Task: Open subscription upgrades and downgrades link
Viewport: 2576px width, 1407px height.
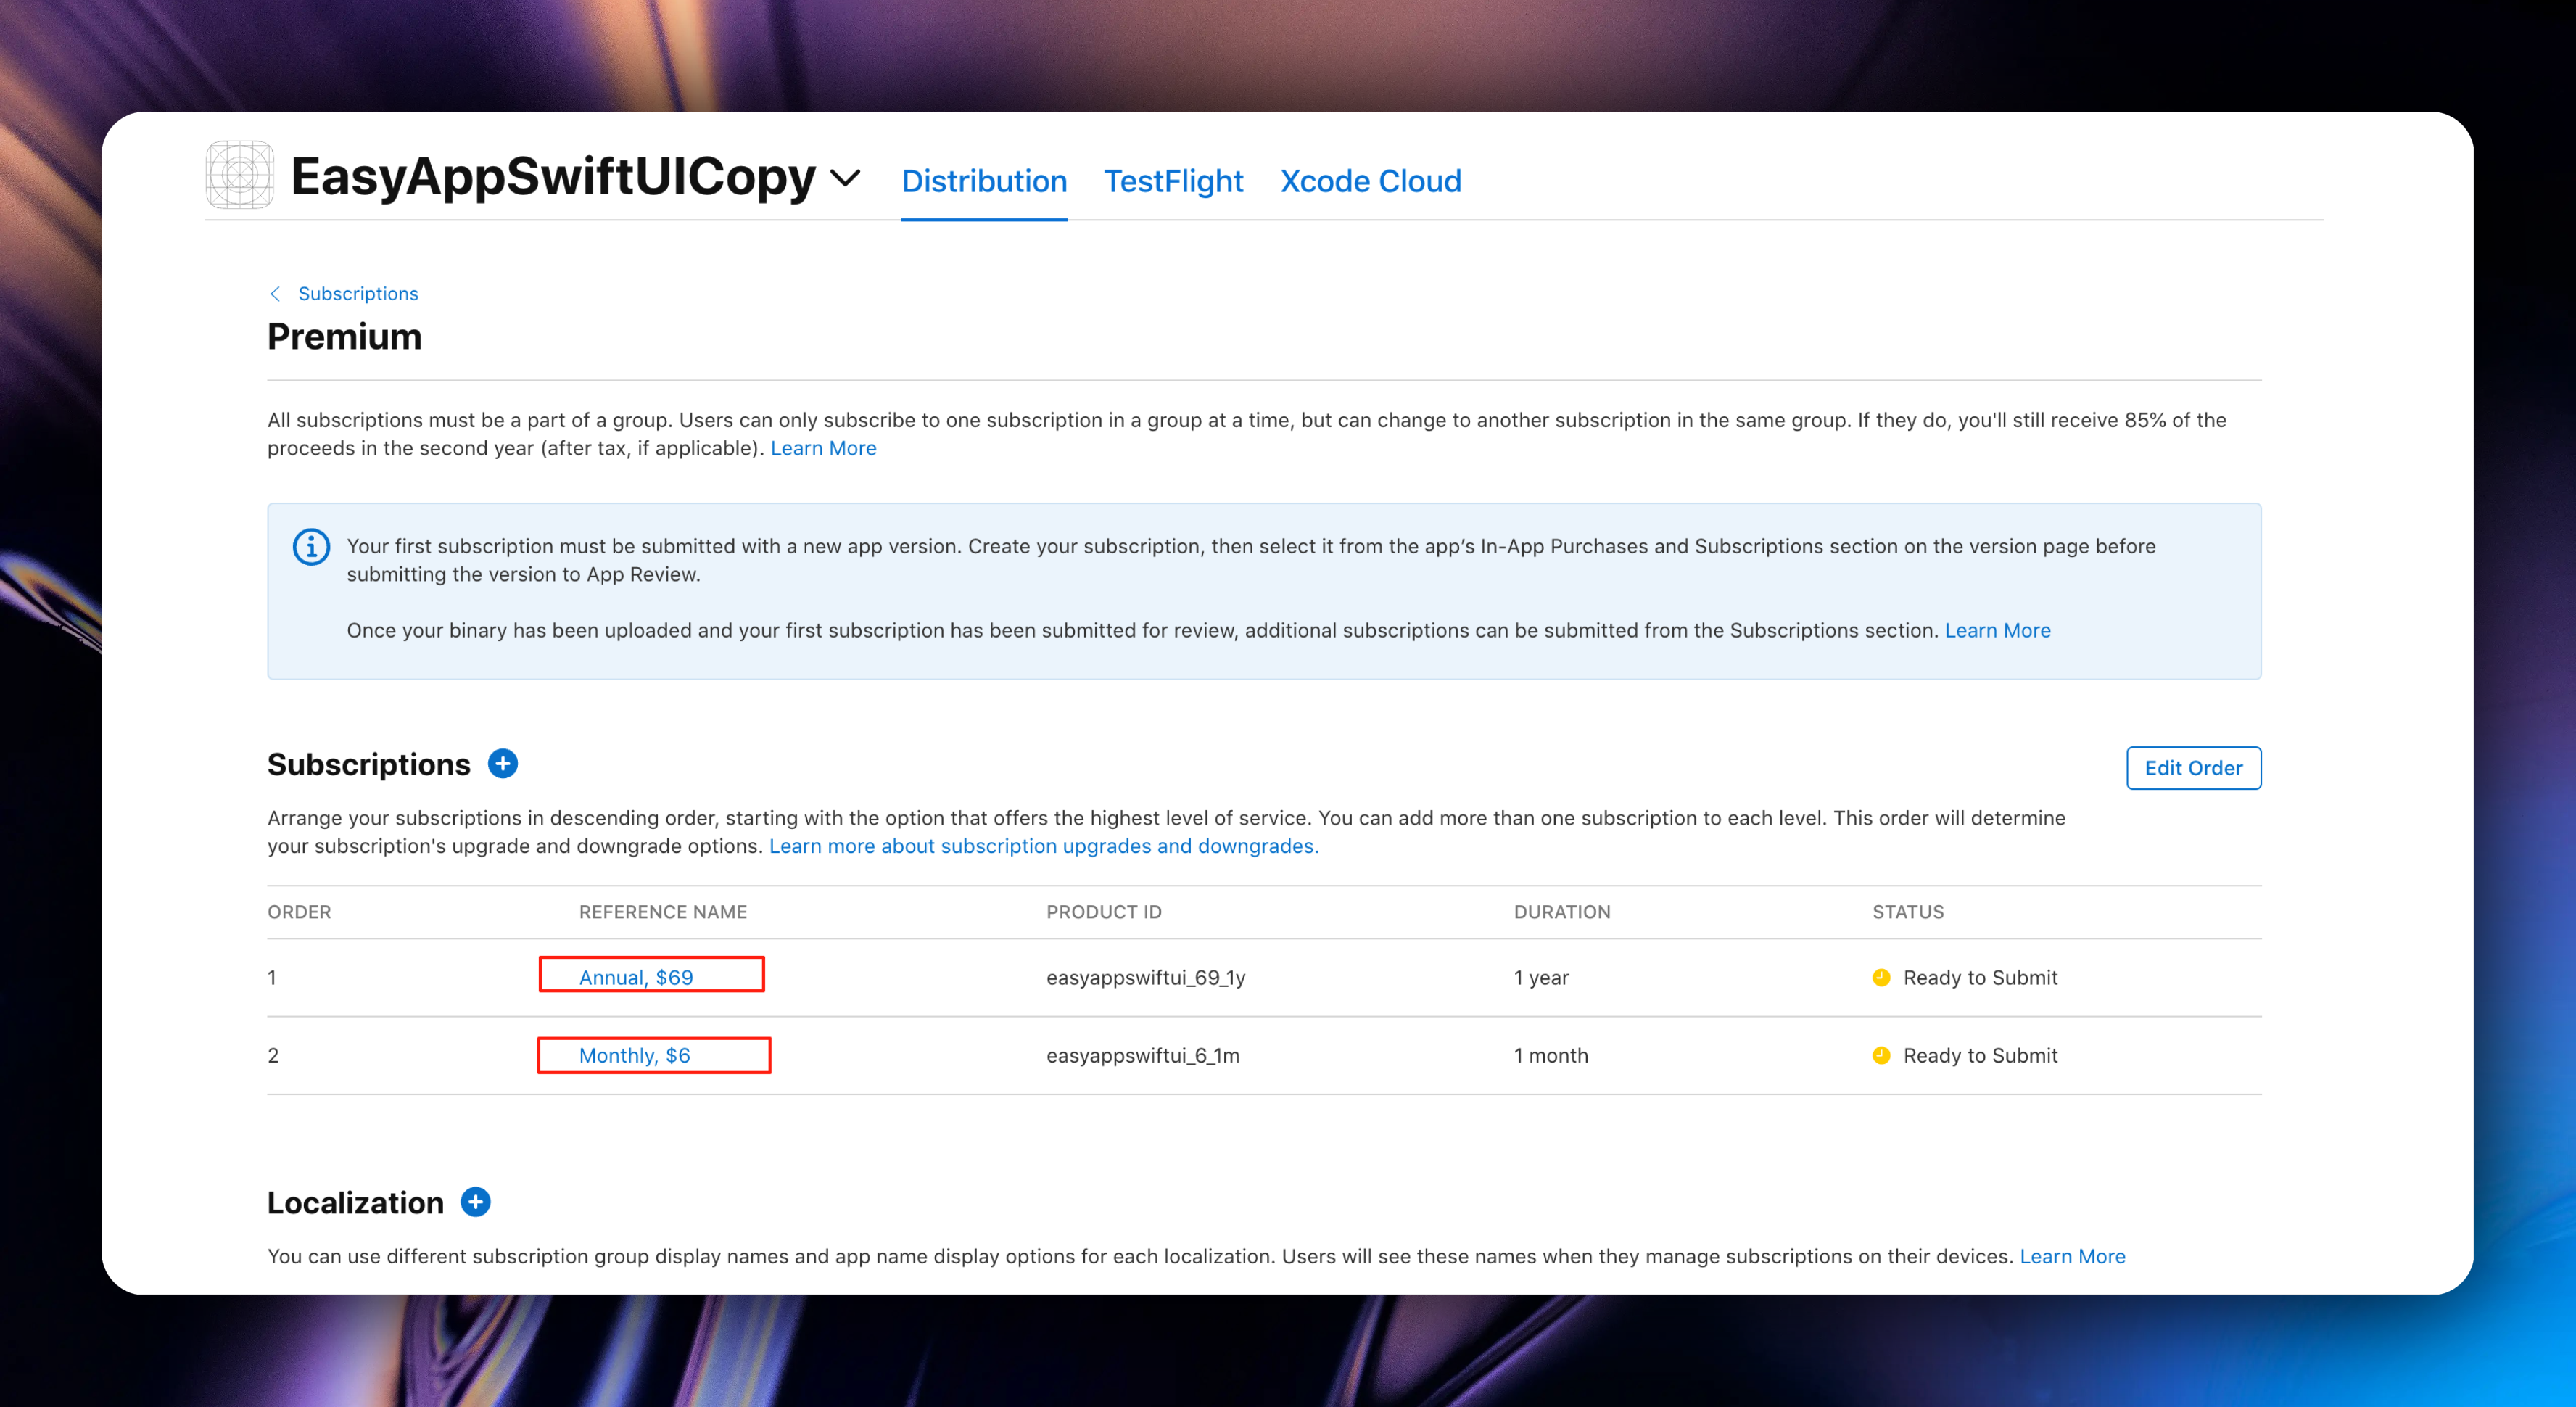Action: (1043, 846)
